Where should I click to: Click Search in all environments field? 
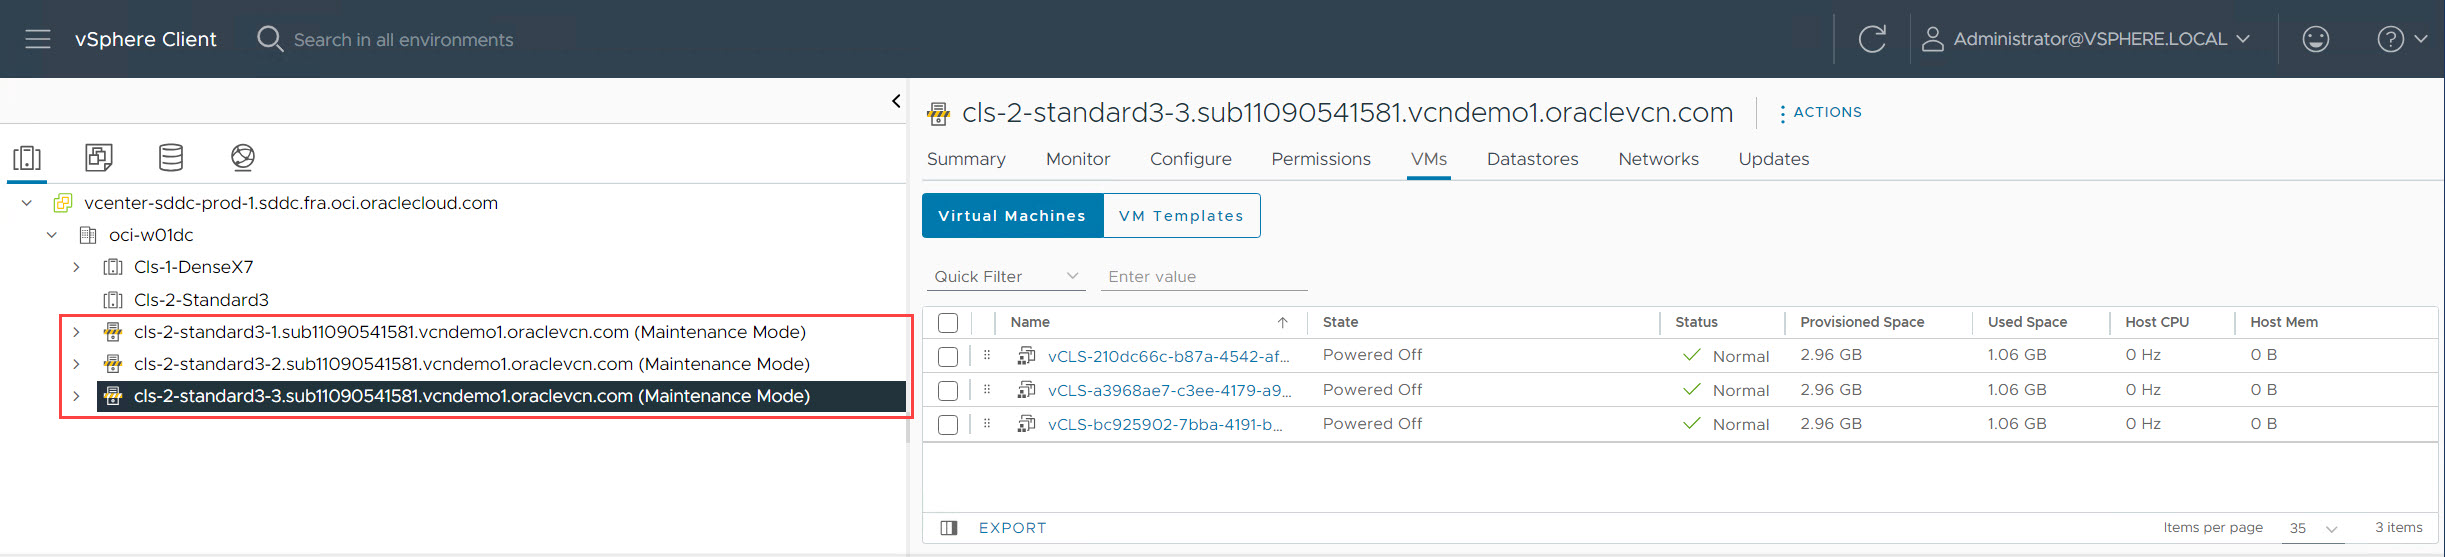403,40
